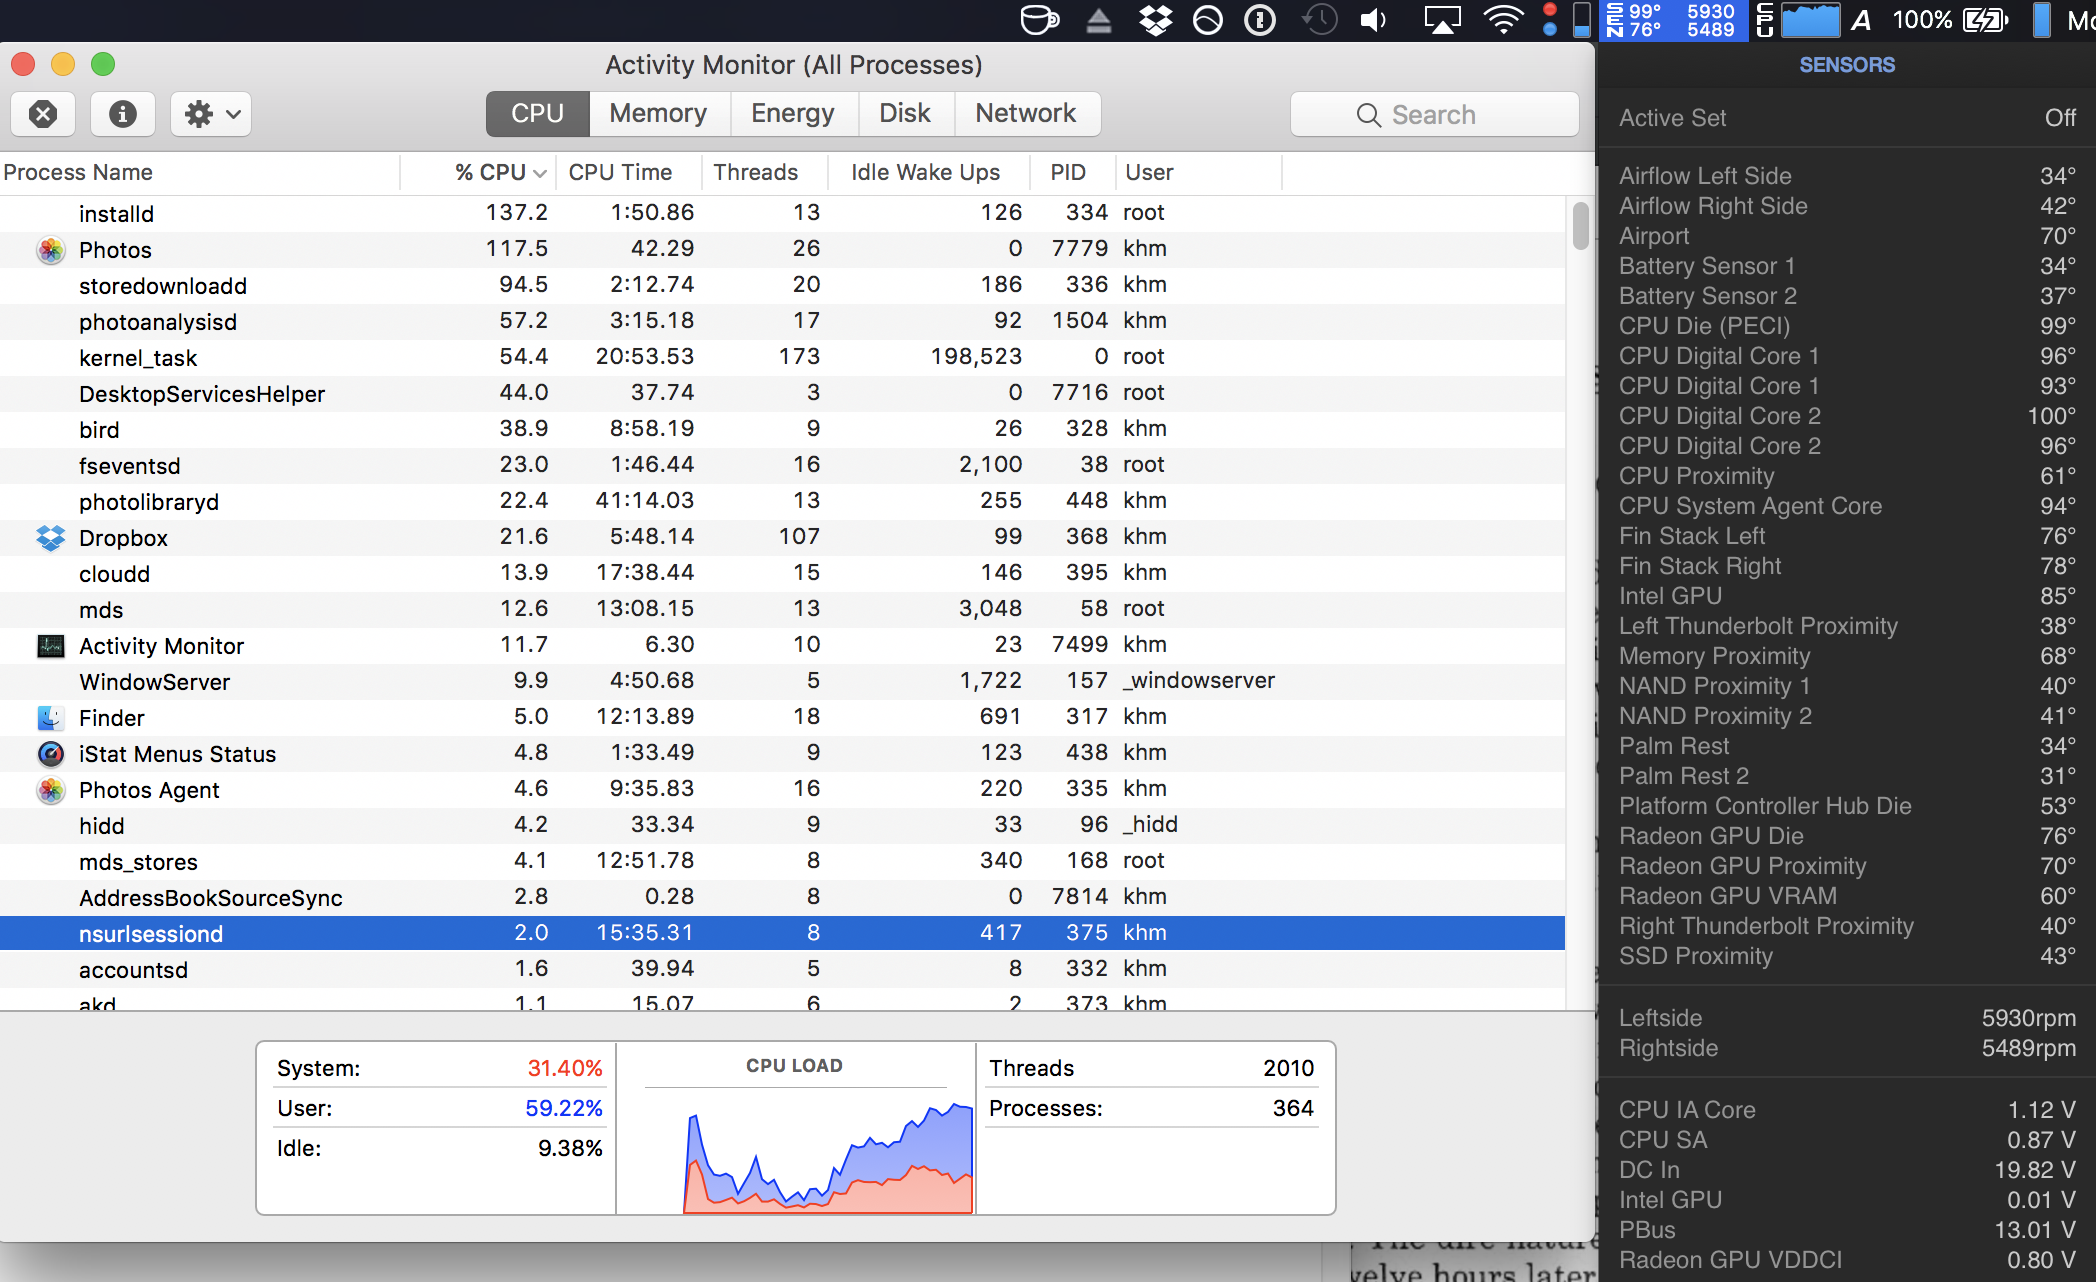Click iStat sensors temperature and fan menu item

click(1675, 20)
